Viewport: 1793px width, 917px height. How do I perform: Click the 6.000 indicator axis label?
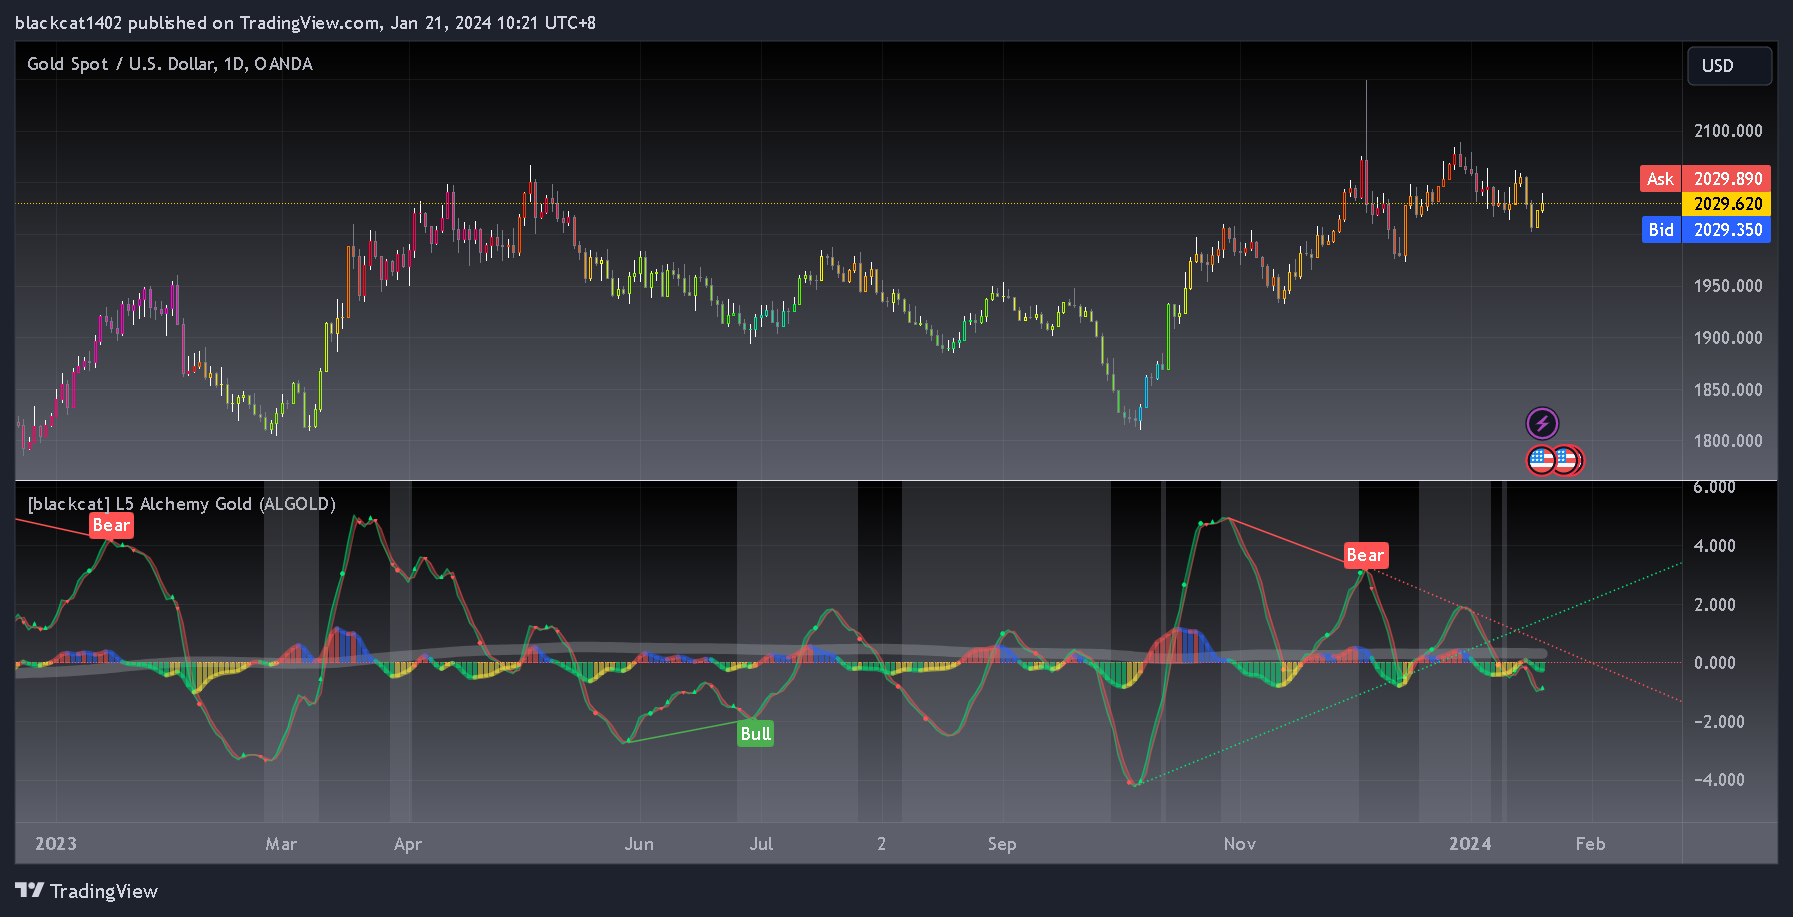1714,488
